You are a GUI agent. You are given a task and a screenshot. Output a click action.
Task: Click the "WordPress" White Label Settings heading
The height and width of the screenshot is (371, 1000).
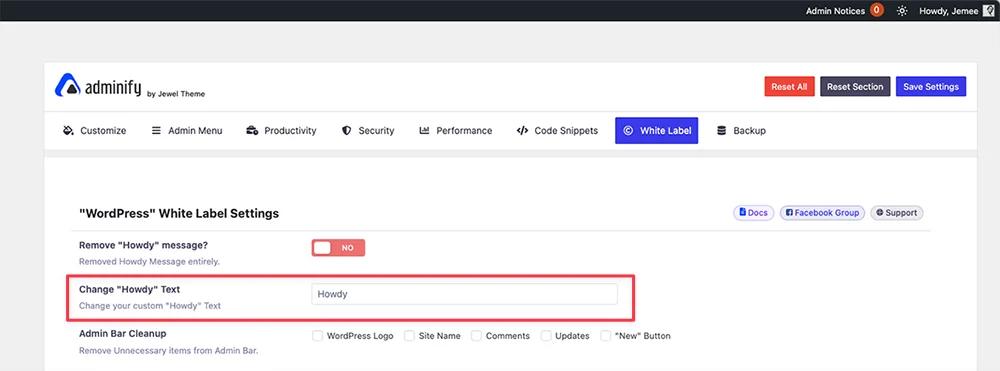[179, 214]
